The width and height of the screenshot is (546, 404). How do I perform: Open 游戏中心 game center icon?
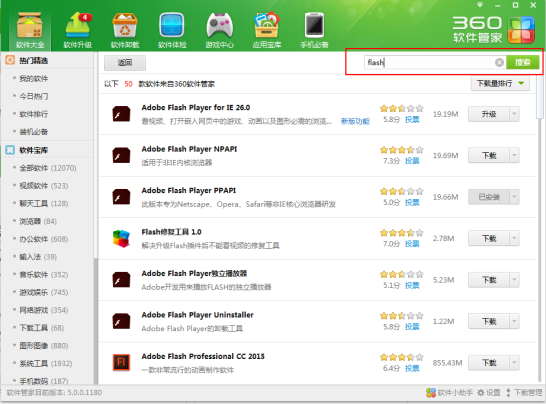point(219,30)
